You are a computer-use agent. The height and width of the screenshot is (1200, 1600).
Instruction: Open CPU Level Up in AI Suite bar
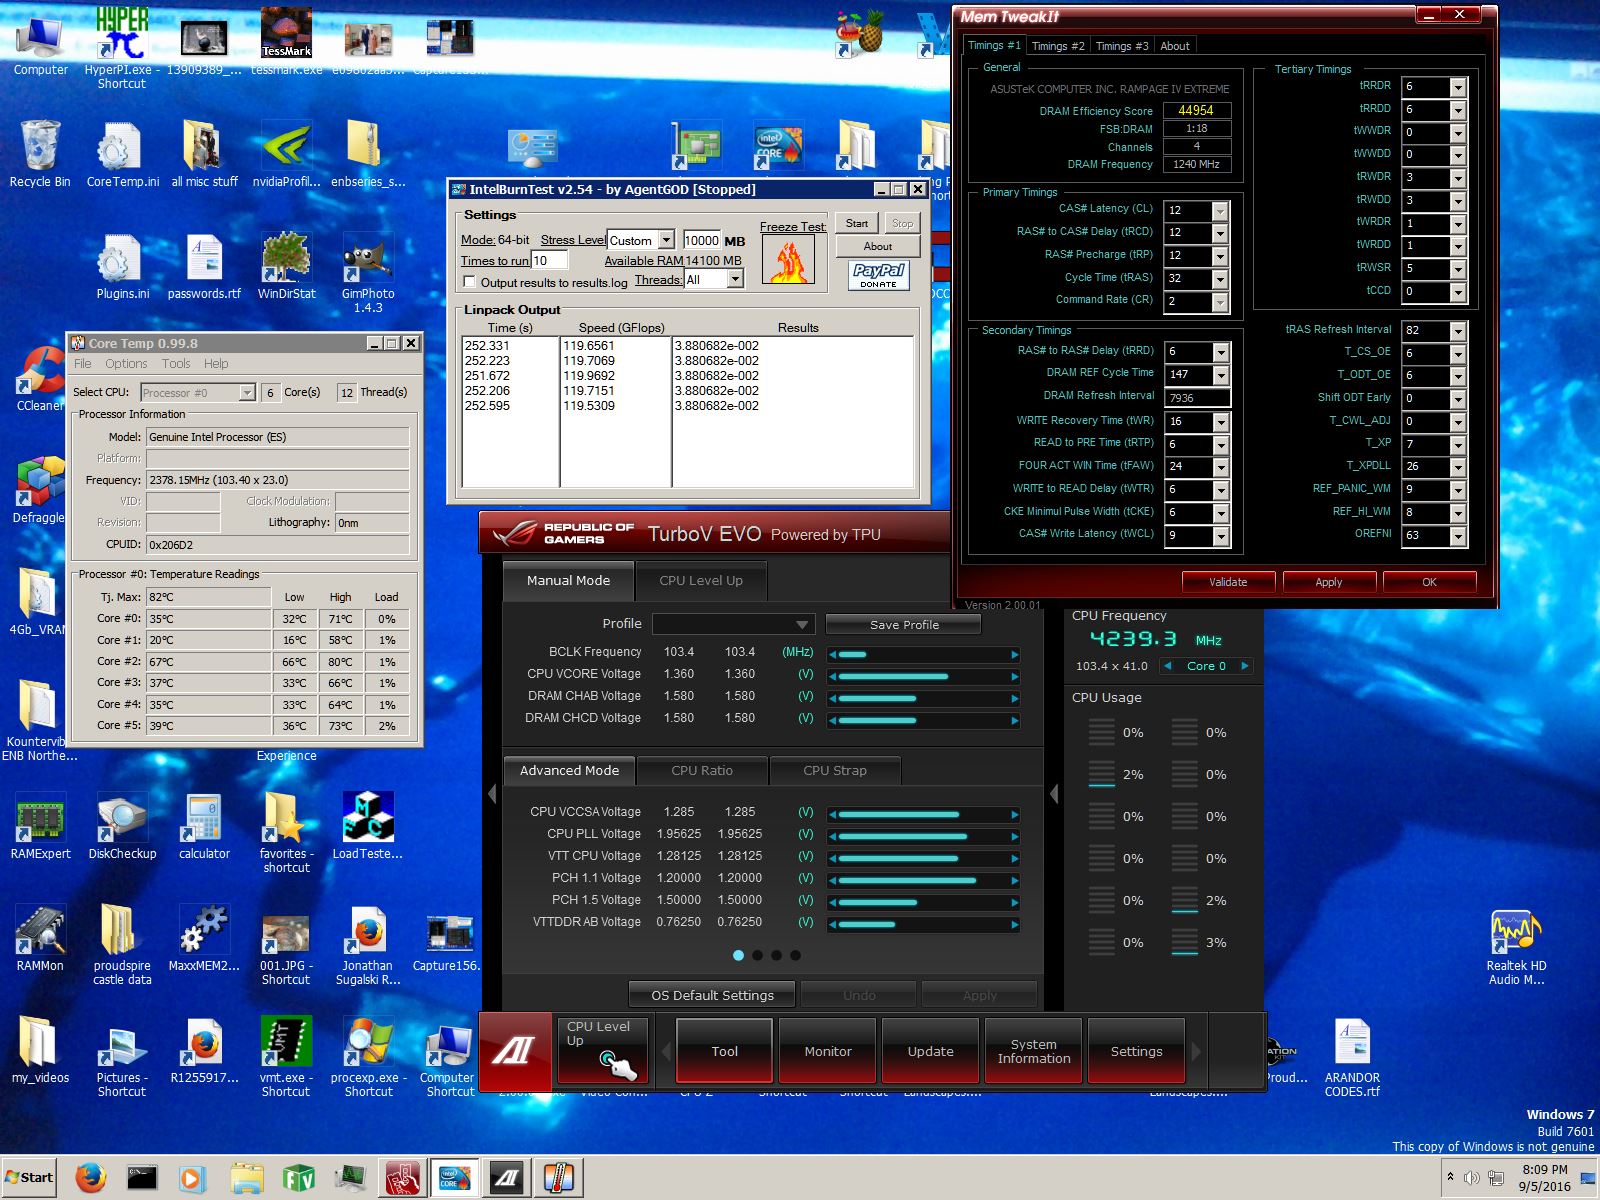coord(603,1050)
